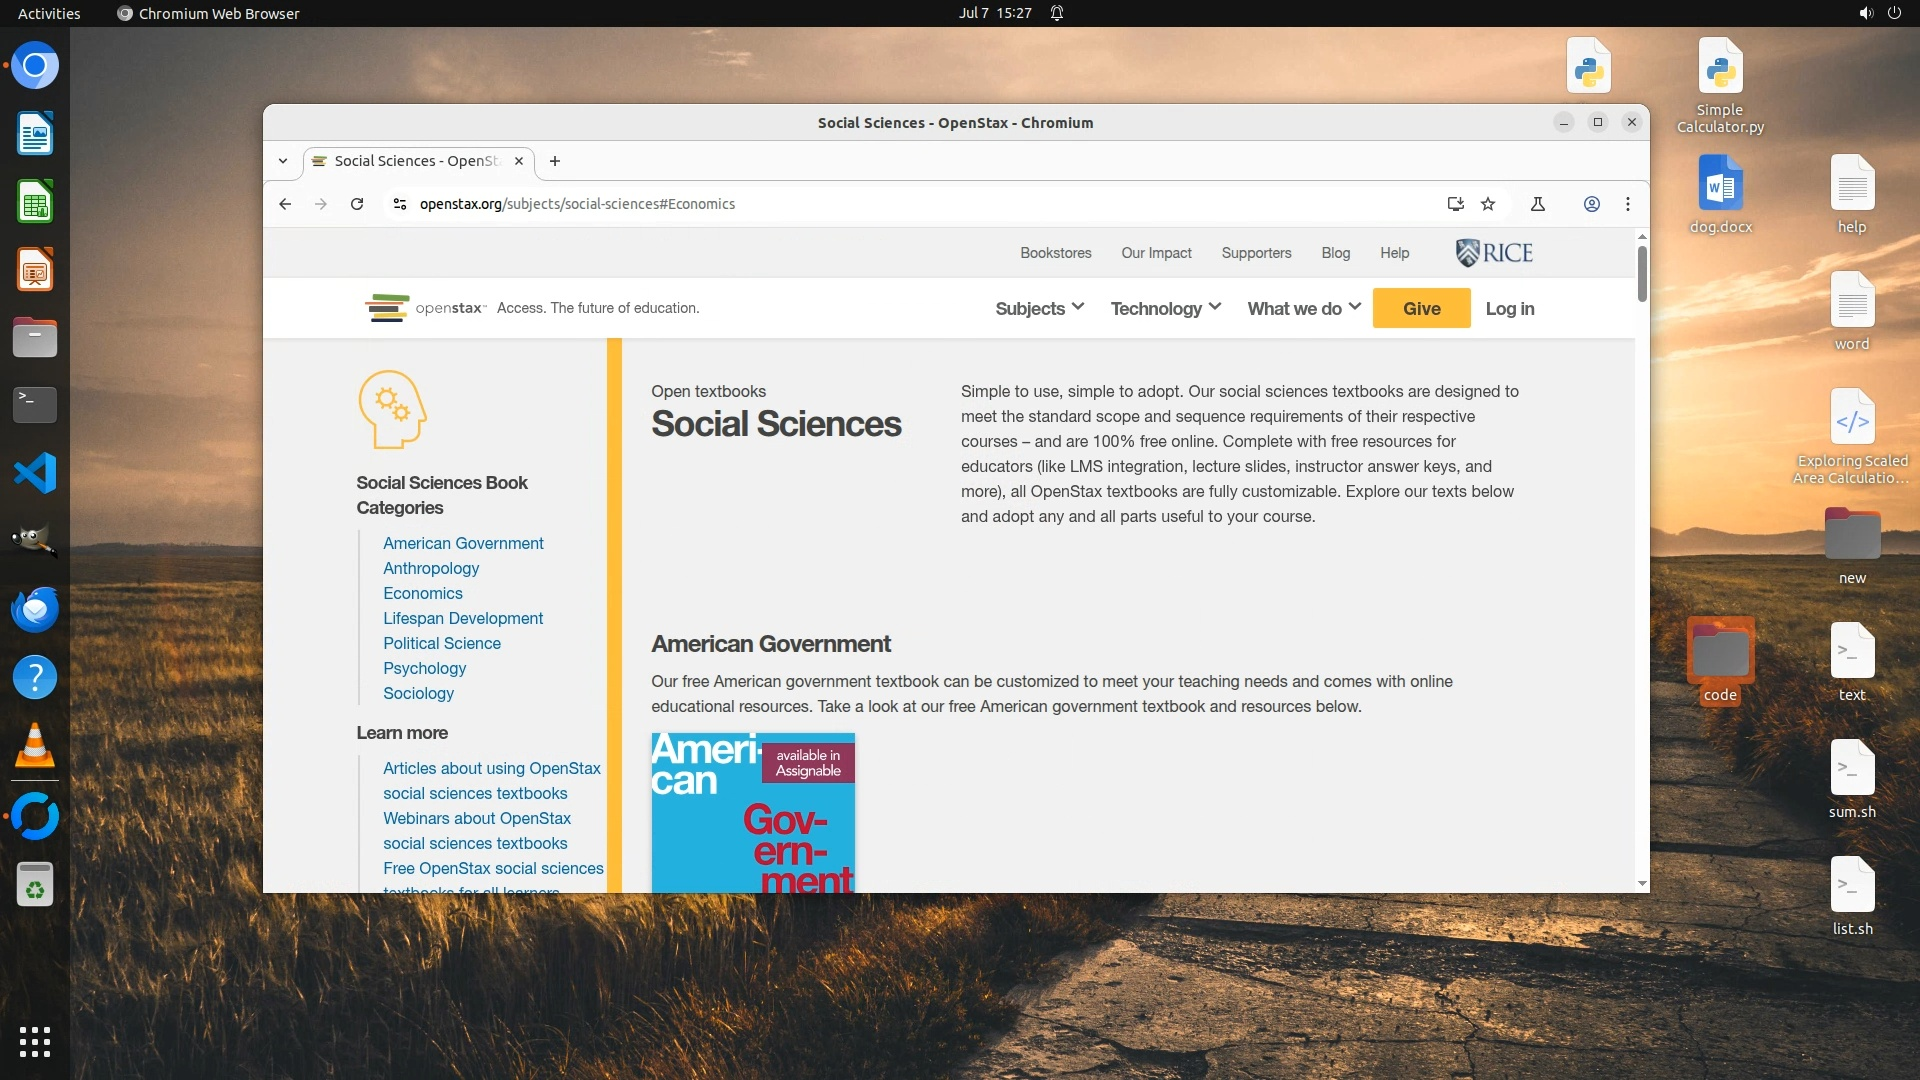Expand the What we do dropdown
Screen dimensions: 1920x1080
click(1303, 308)
